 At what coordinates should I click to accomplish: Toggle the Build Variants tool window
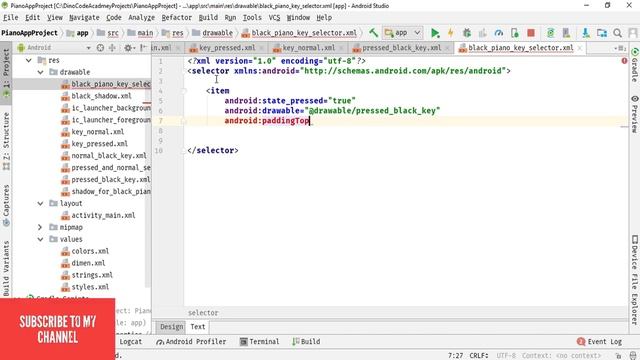6,268
